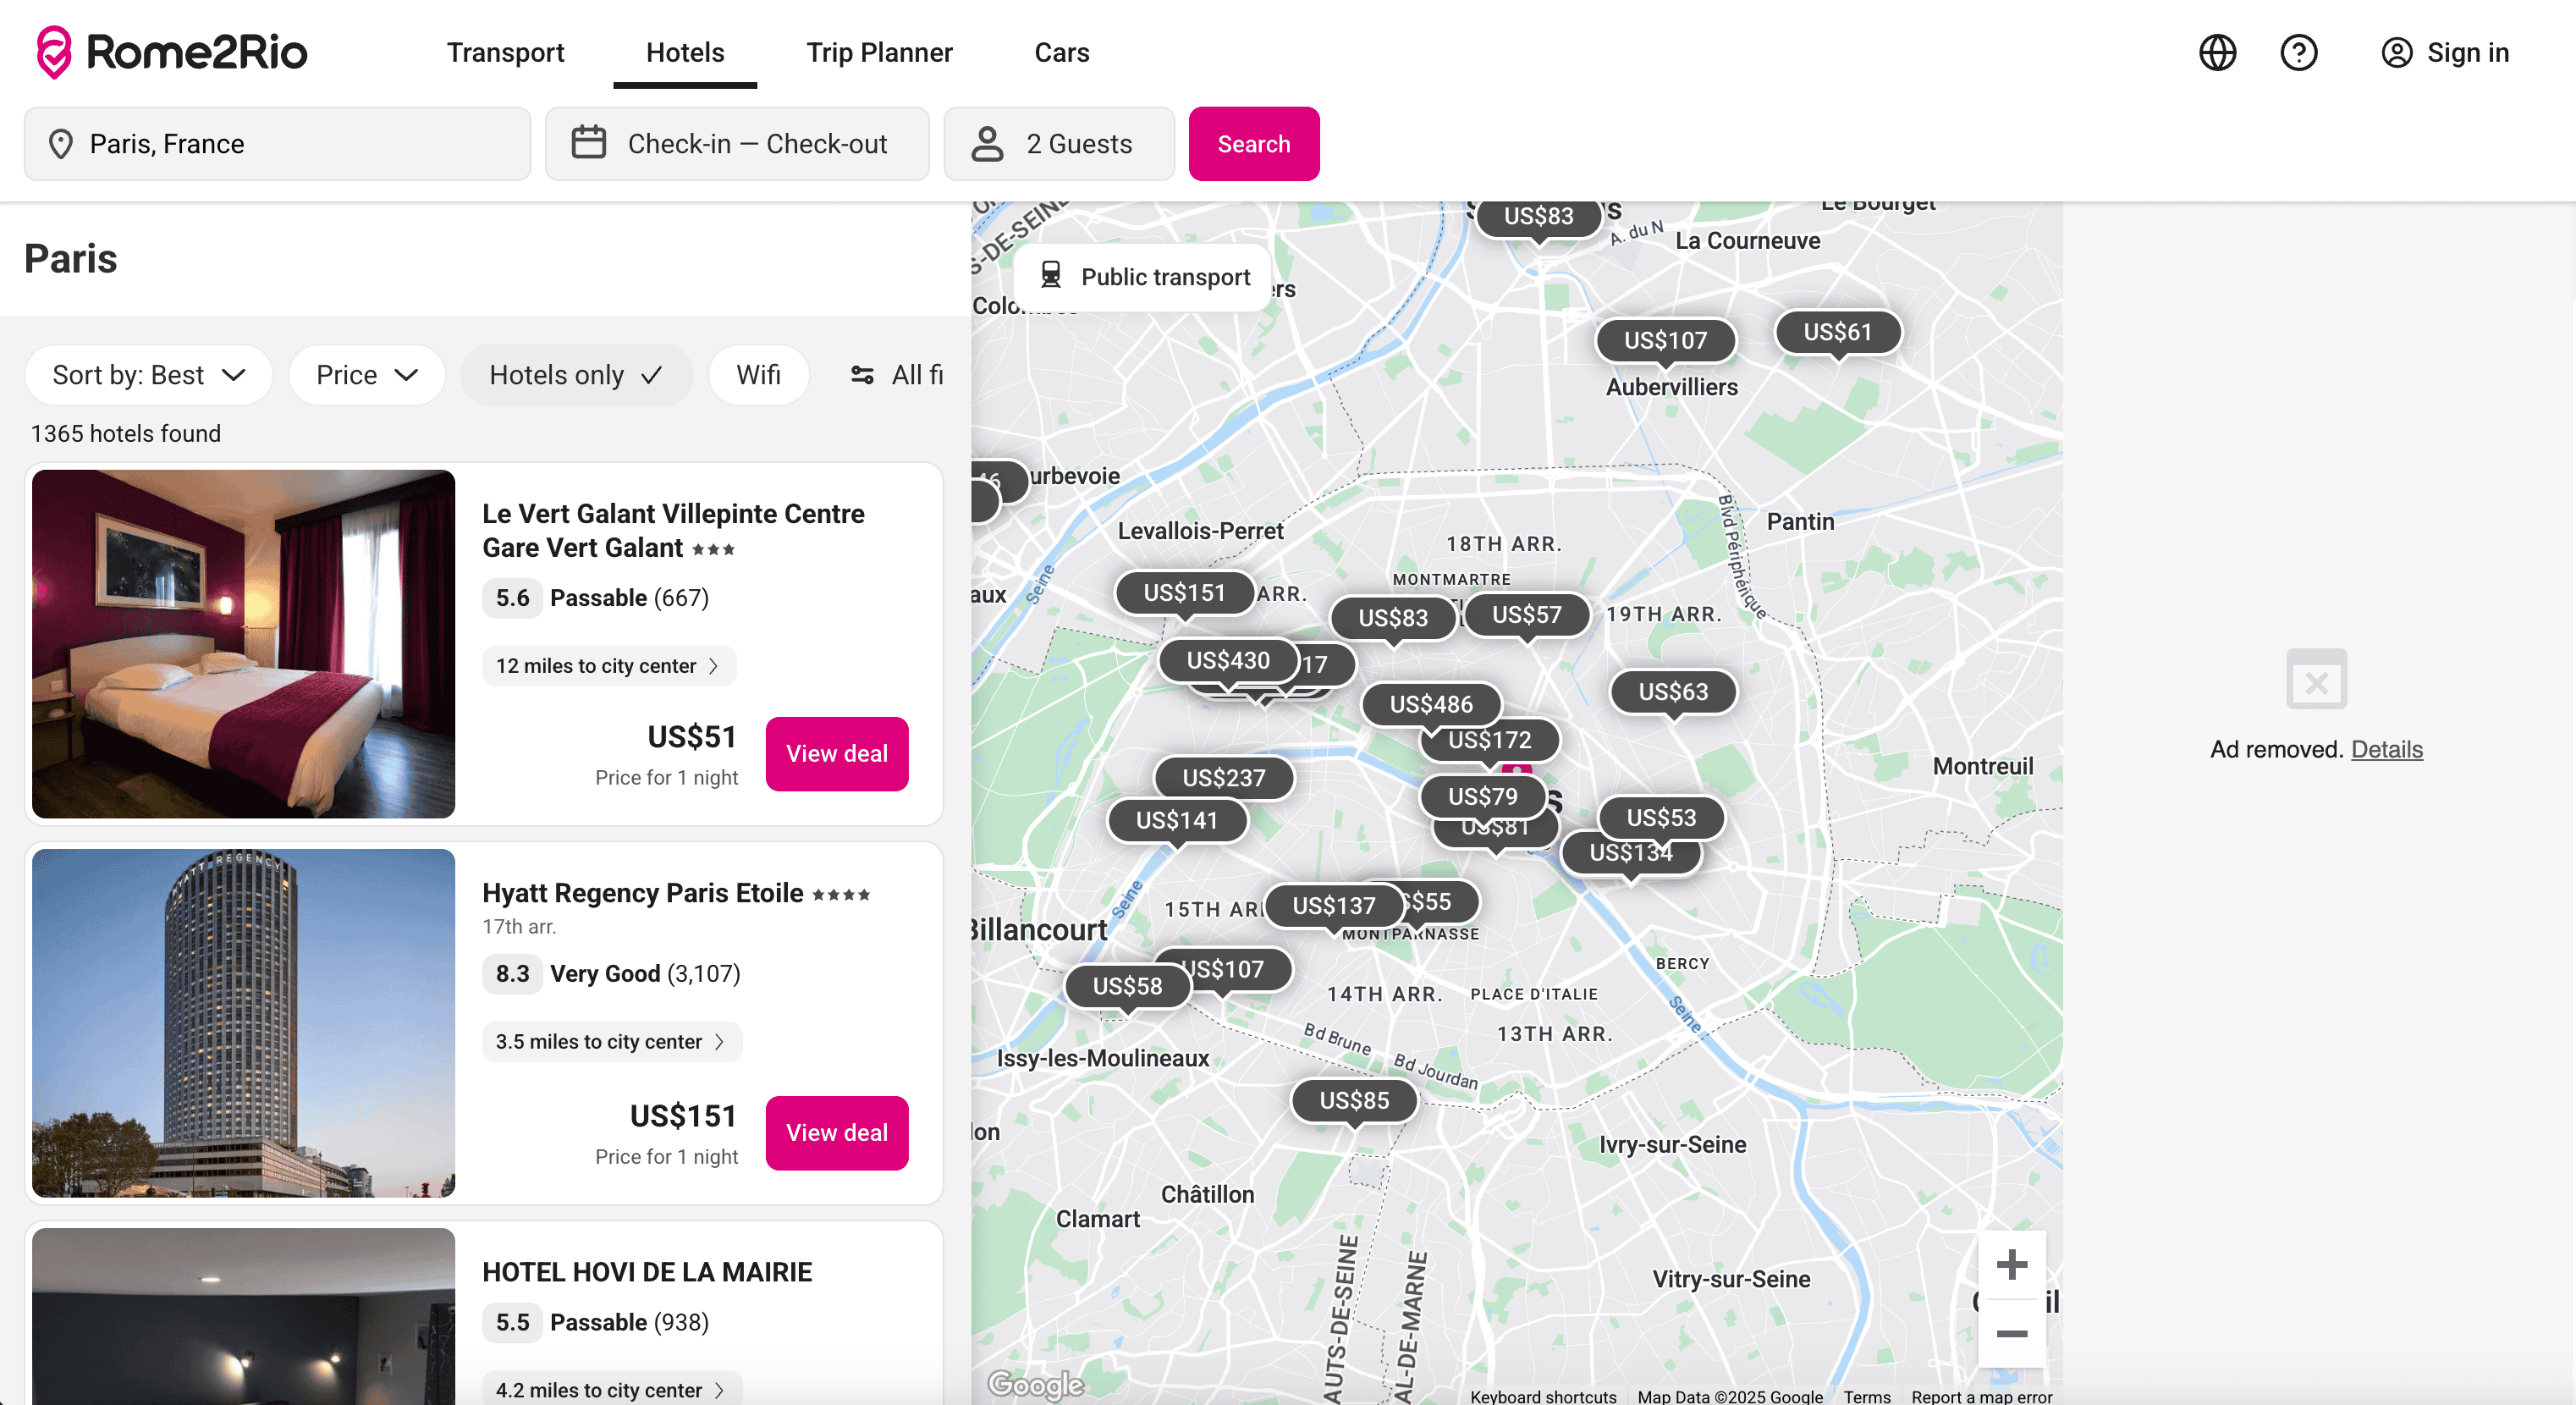Open the help question mark icon
The width and height of the screenshot is (2576, 1405).
2298,52
